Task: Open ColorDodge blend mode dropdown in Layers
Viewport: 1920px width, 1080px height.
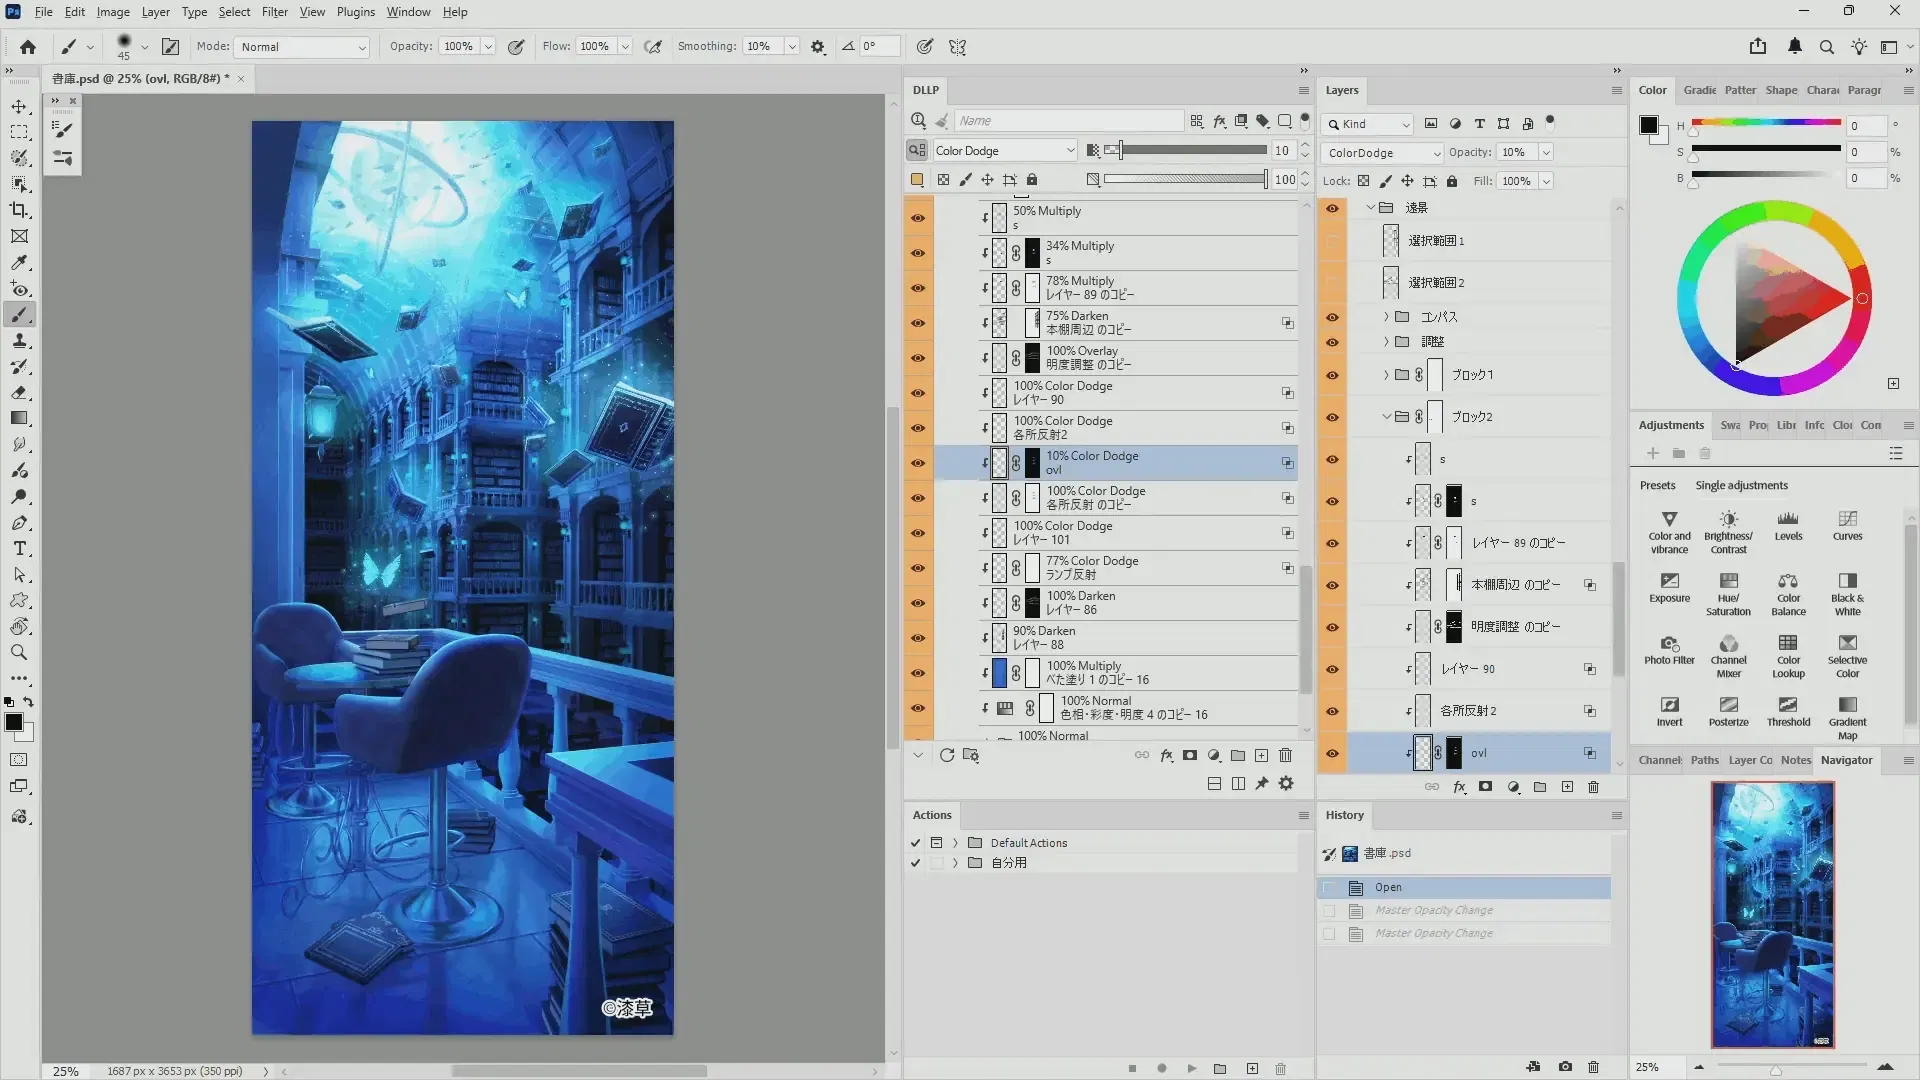Action: coord(1382,153)
